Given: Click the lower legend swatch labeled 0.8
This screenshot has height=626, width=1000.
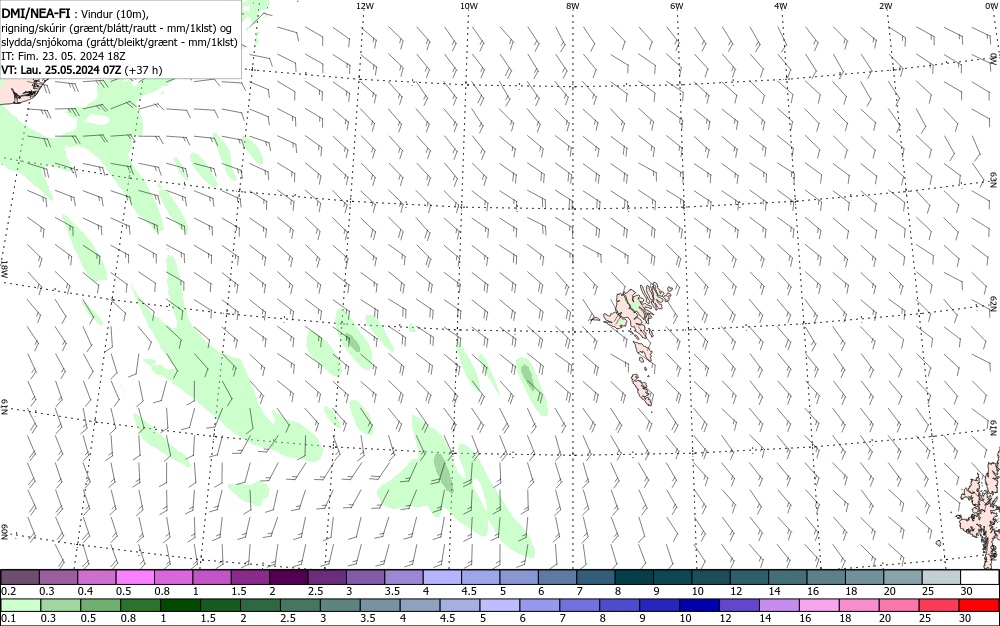Looking at the screenshot, I should (140, 605).
